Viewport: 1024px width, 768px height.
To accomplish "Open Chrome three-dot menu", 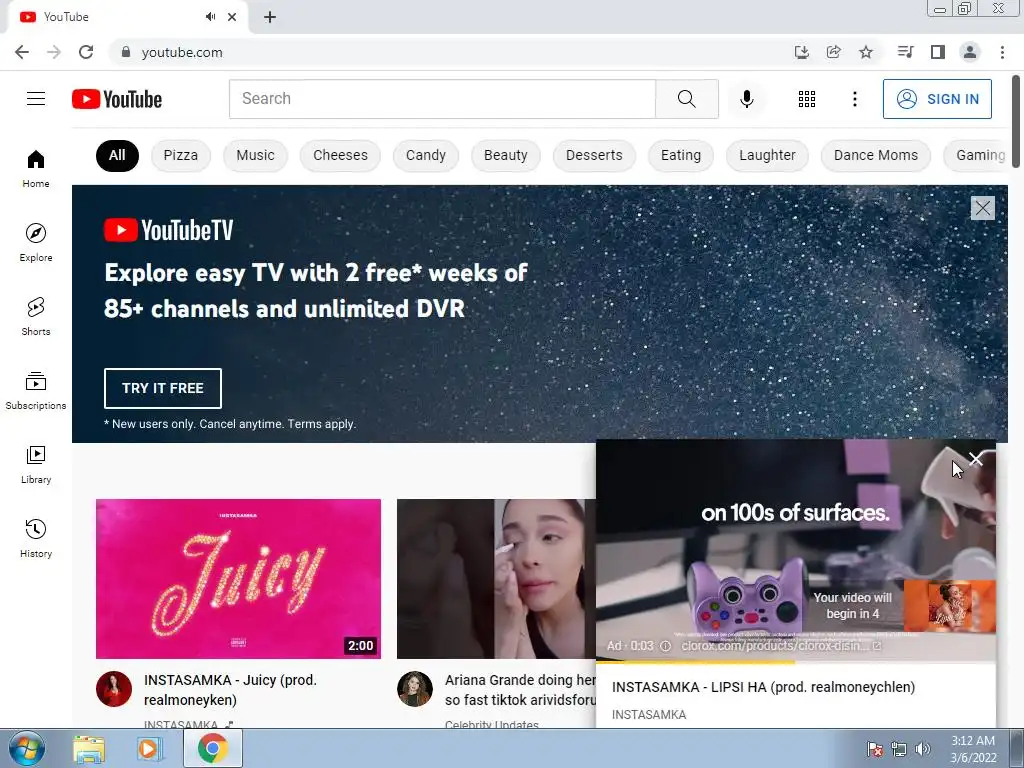I will pyautogui.click(x=1002, y=52).
